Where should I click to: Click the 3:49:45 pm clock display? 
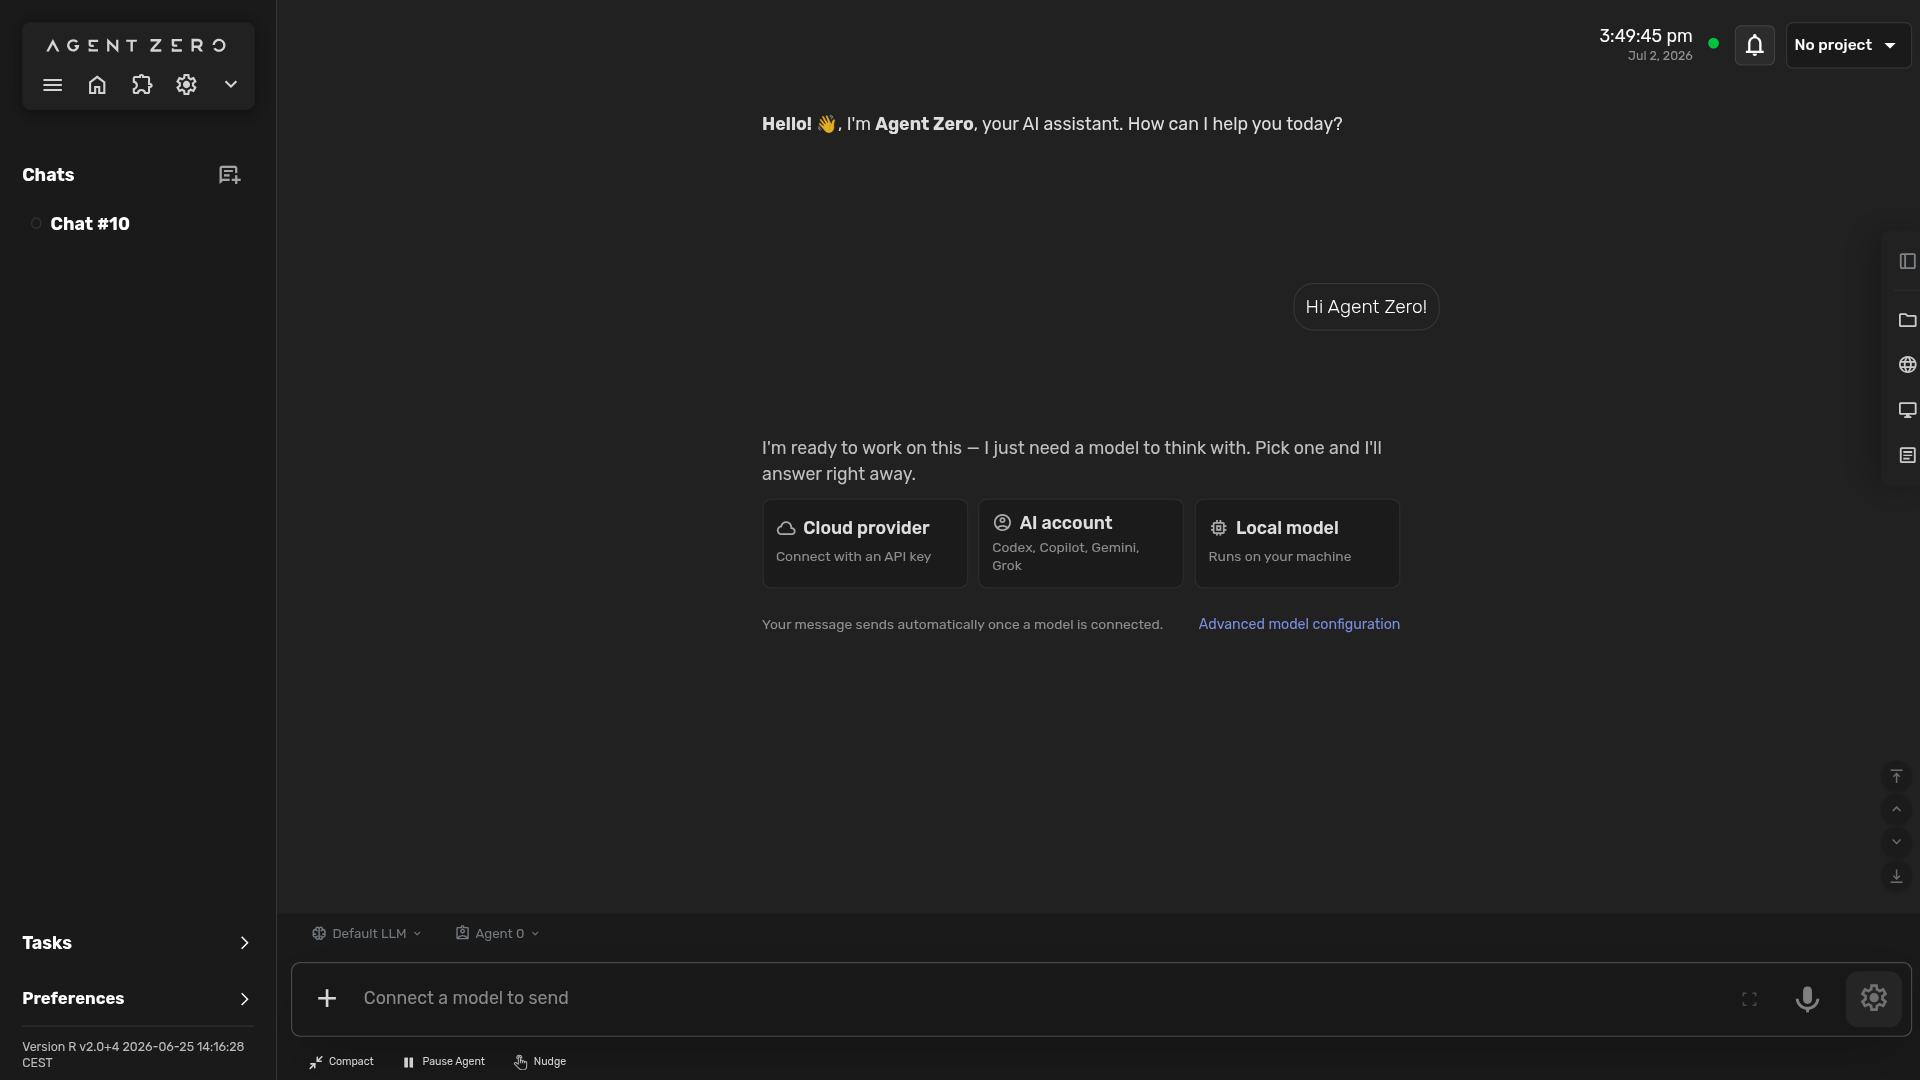click(x=1646, y=36)
